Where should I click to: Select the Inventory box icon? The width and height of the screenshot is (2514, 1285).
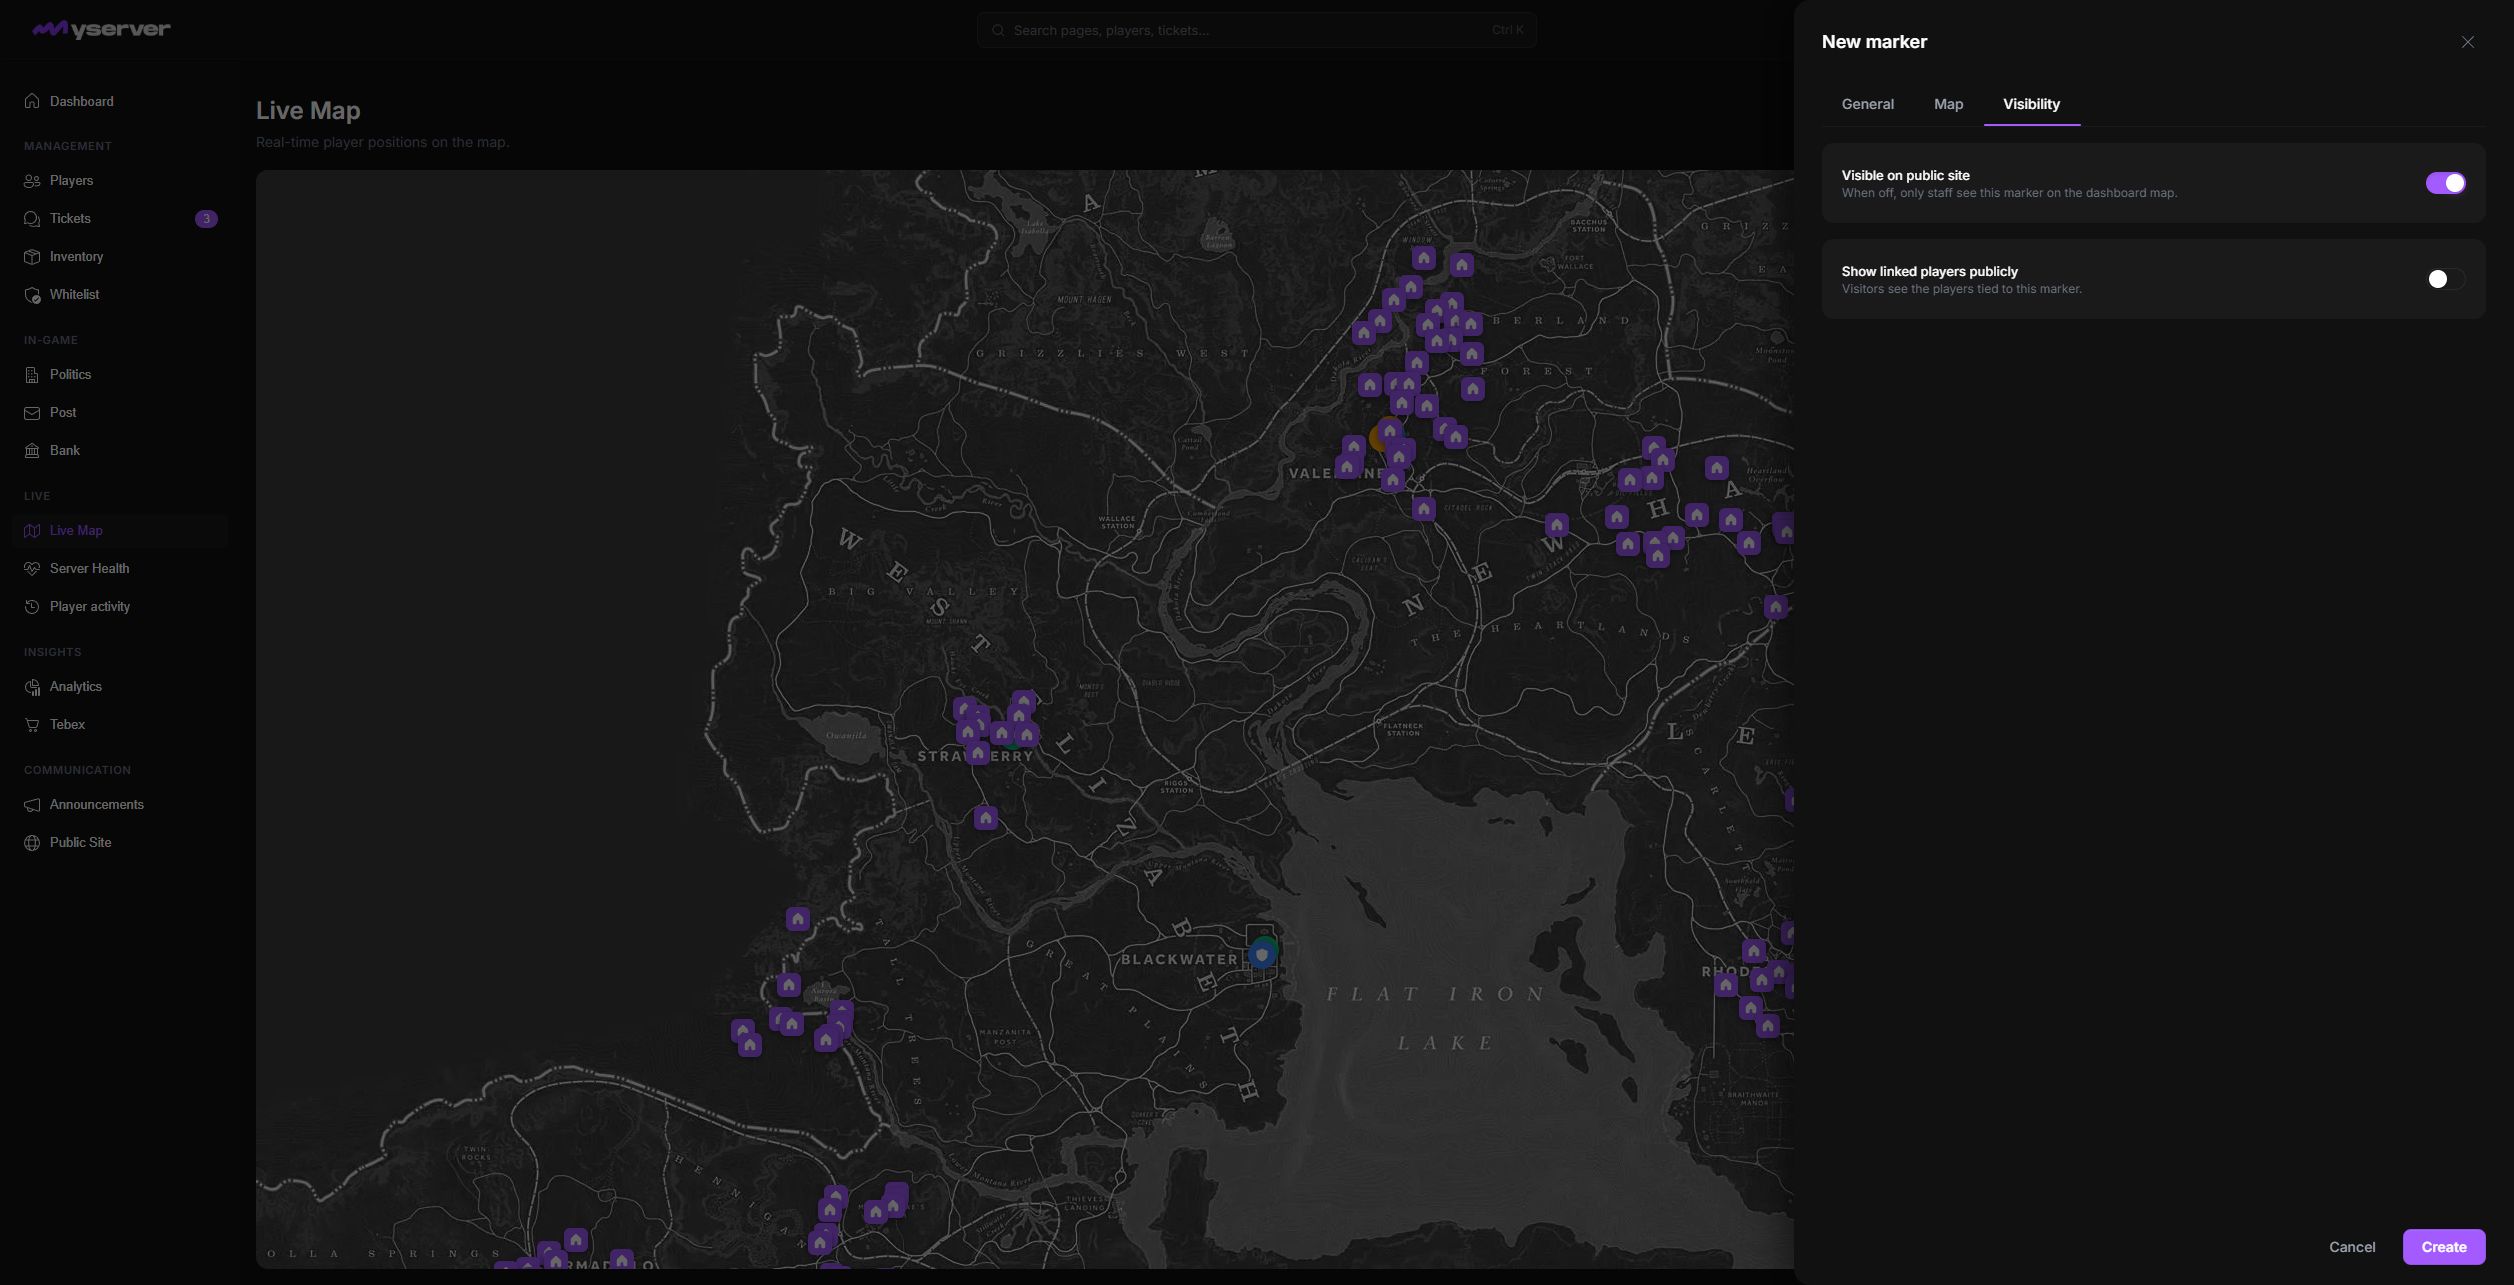point(32,256)
